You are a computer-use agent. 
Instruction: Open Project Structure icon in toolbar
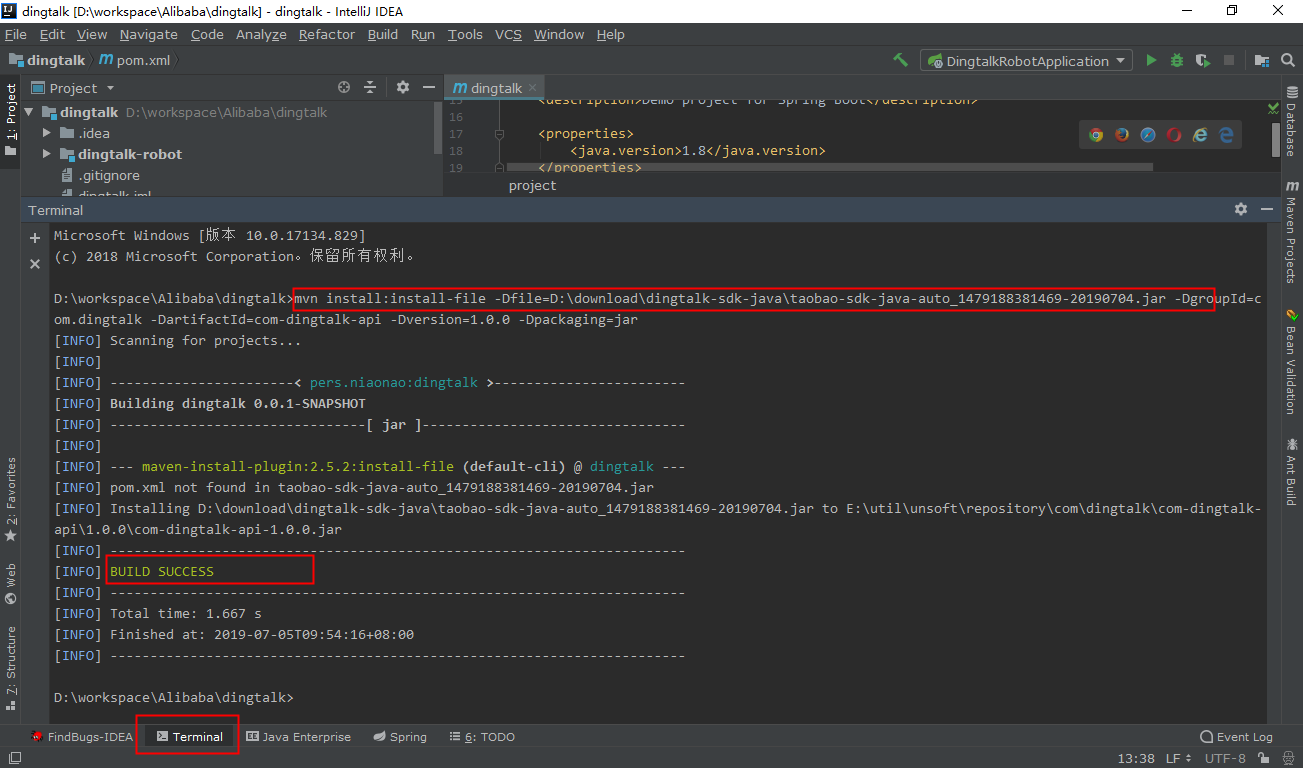[x=1262, y=60]
